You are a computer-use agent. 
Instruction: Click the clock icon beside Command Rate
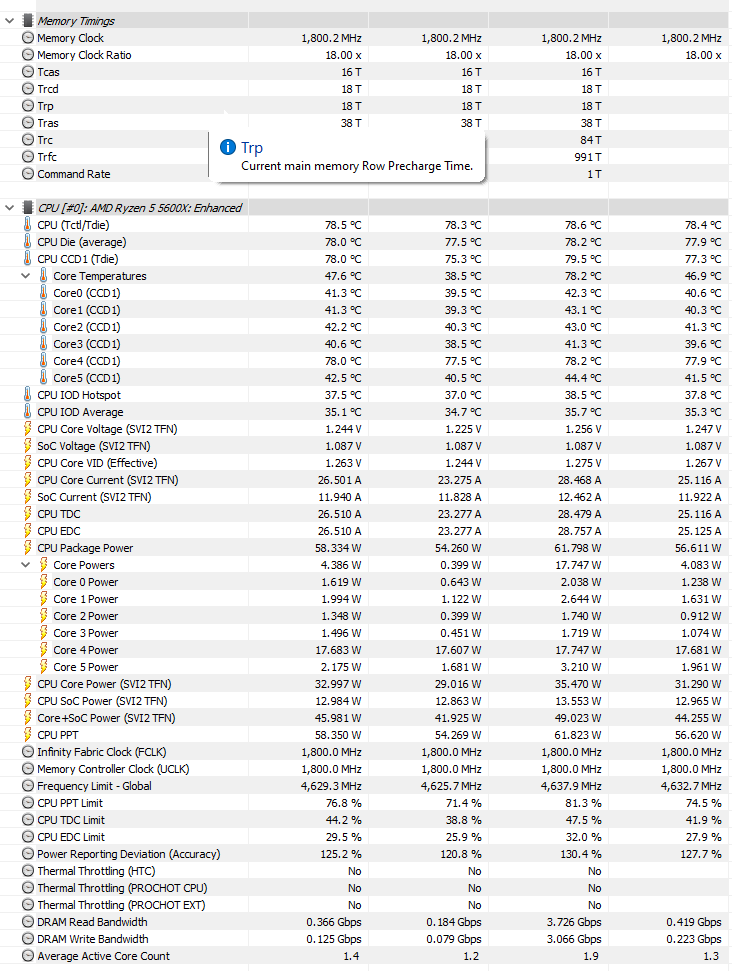(x=28, y=174)
